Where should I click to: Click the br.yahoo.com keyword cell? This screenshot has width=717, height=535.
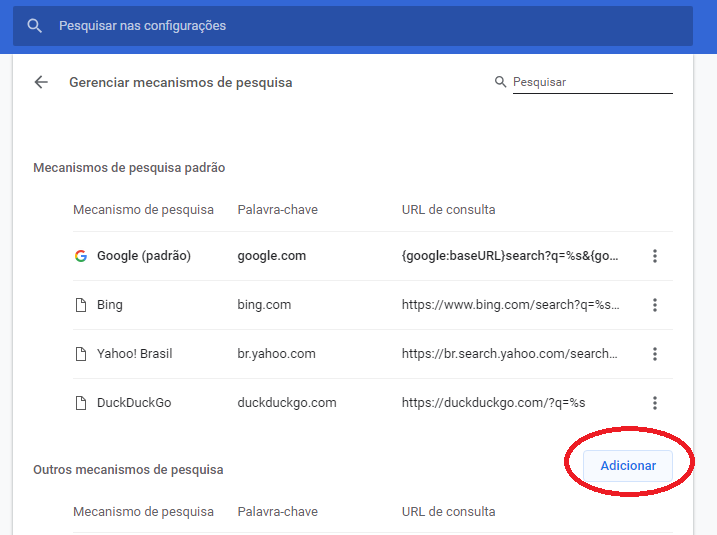coord(276,353)
